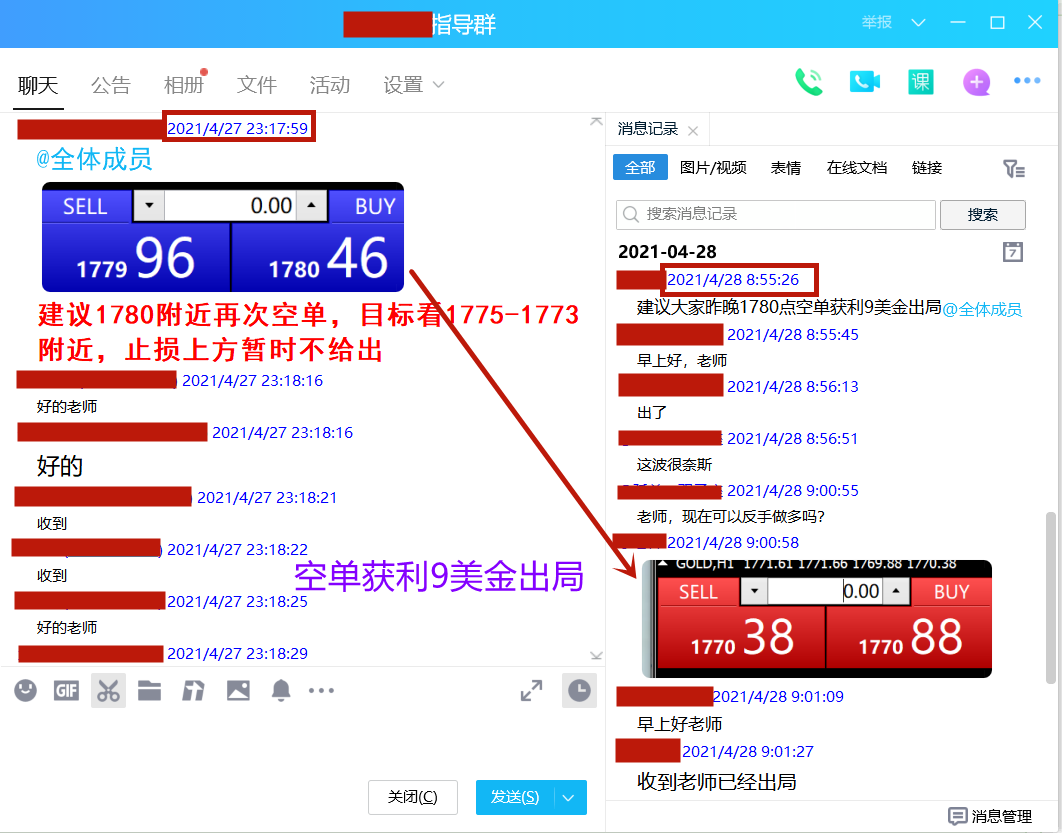The width and height of the screenshot is (1062, 833).
Task: Filter records by 表情
Action: point(786,167)
